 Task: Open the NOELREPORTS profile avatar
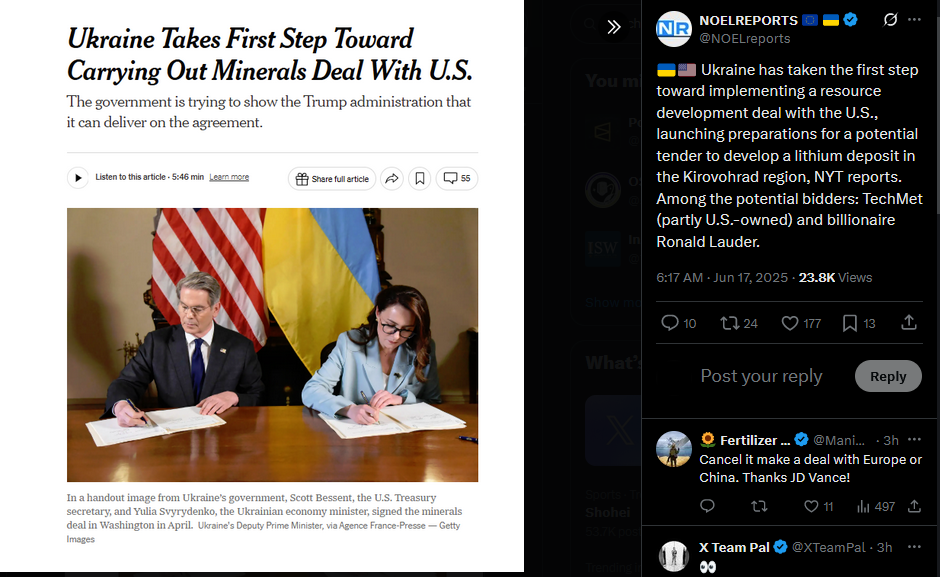tap(674, 29)
